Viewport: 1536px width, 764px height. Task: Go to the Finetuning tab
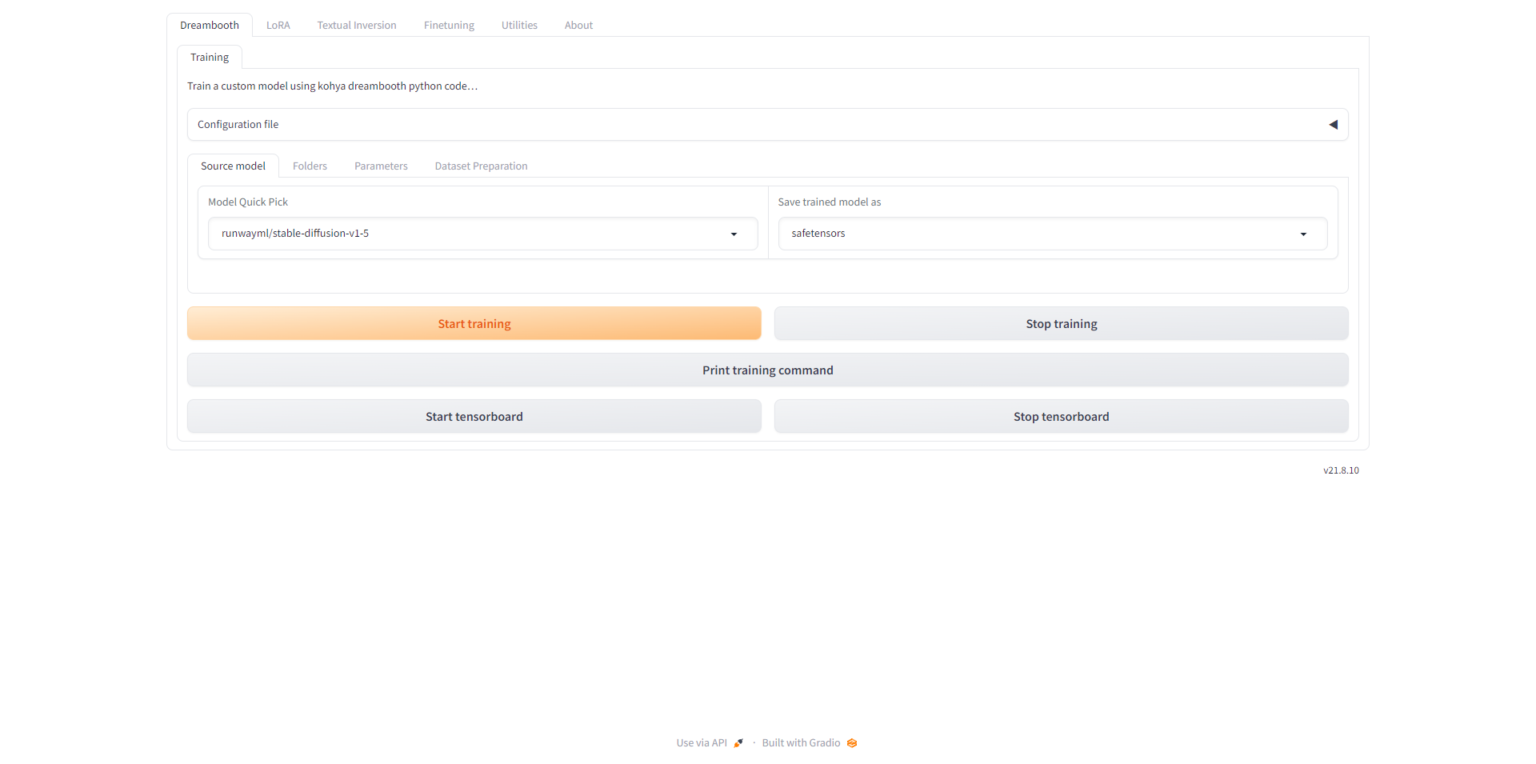(x=449, y=25)
